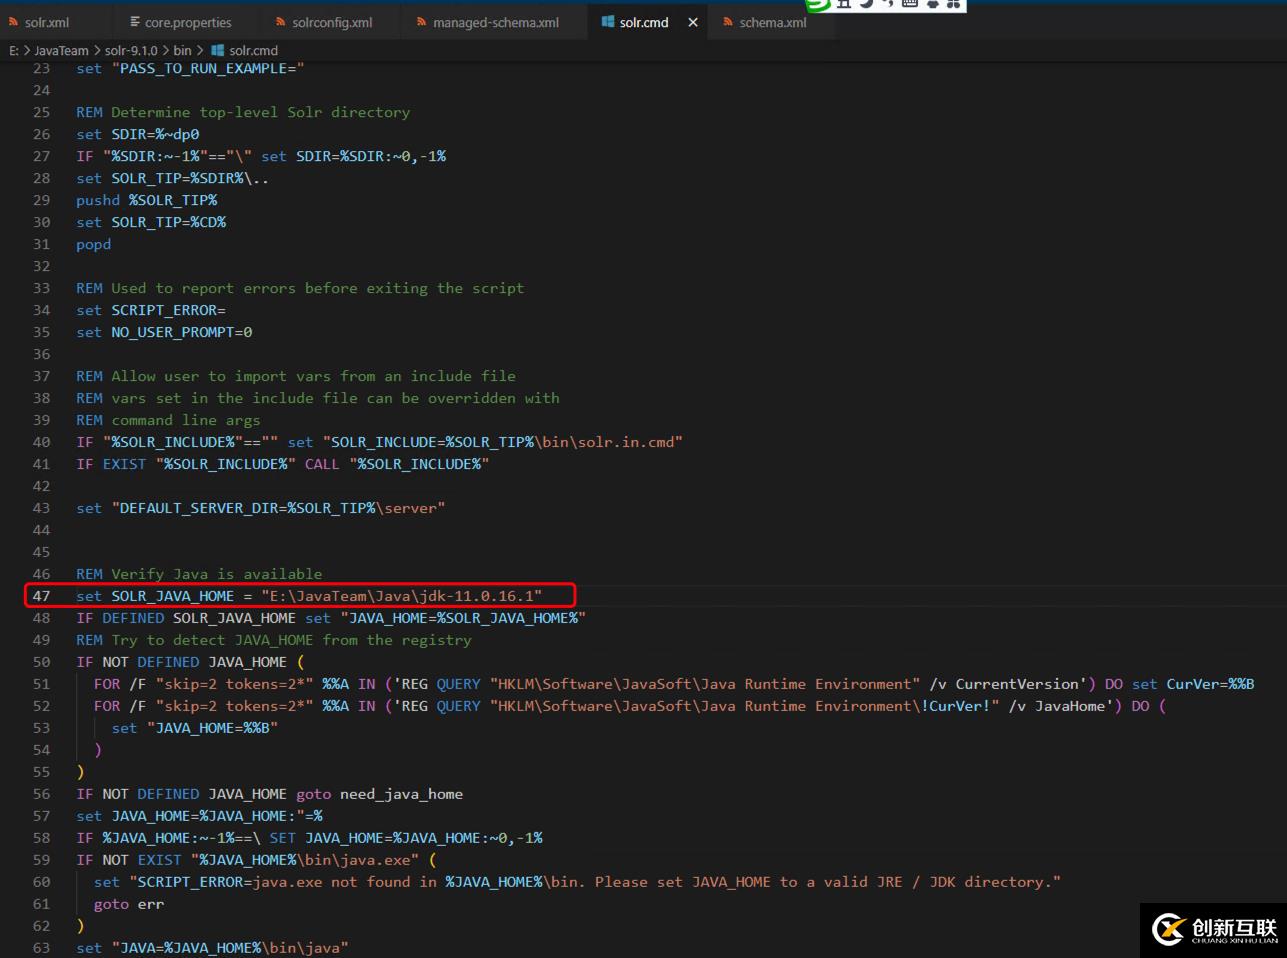The width and height of the screenshot is (1287, 958).
Task: Open the E: drive breadcrumb
Action: (x=14, y=50)
